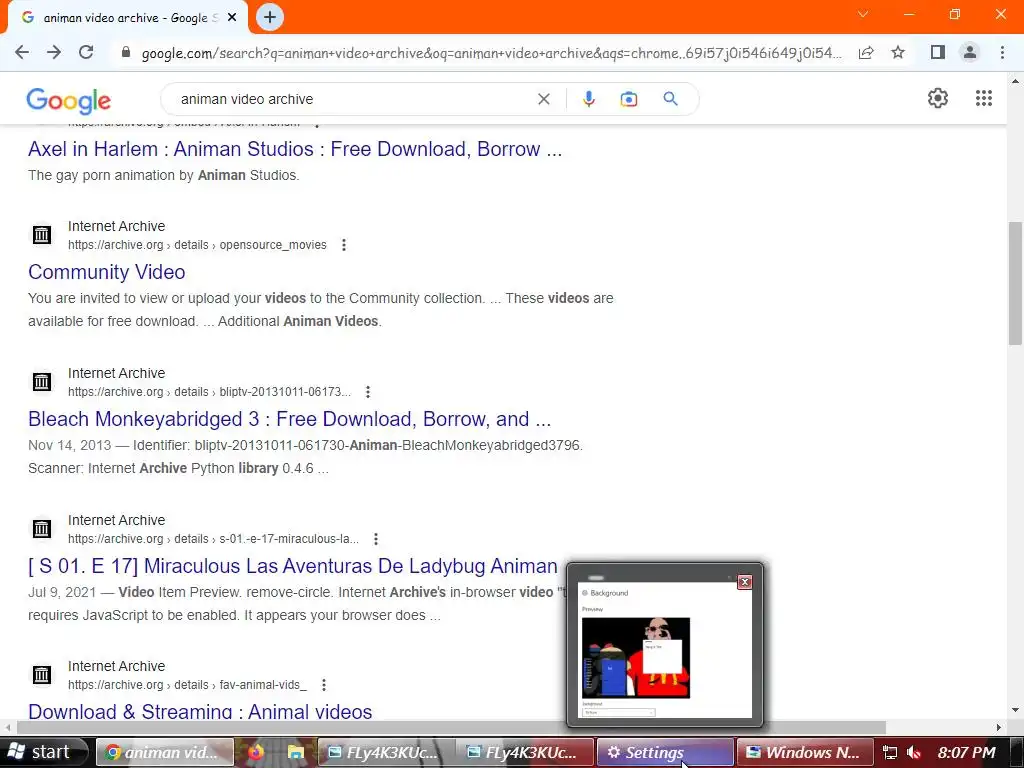Switch to the second 'FLy4K3KUc...' taskbar window
The width and height of the screenshot is (1024, 768).
pos(525,752)
